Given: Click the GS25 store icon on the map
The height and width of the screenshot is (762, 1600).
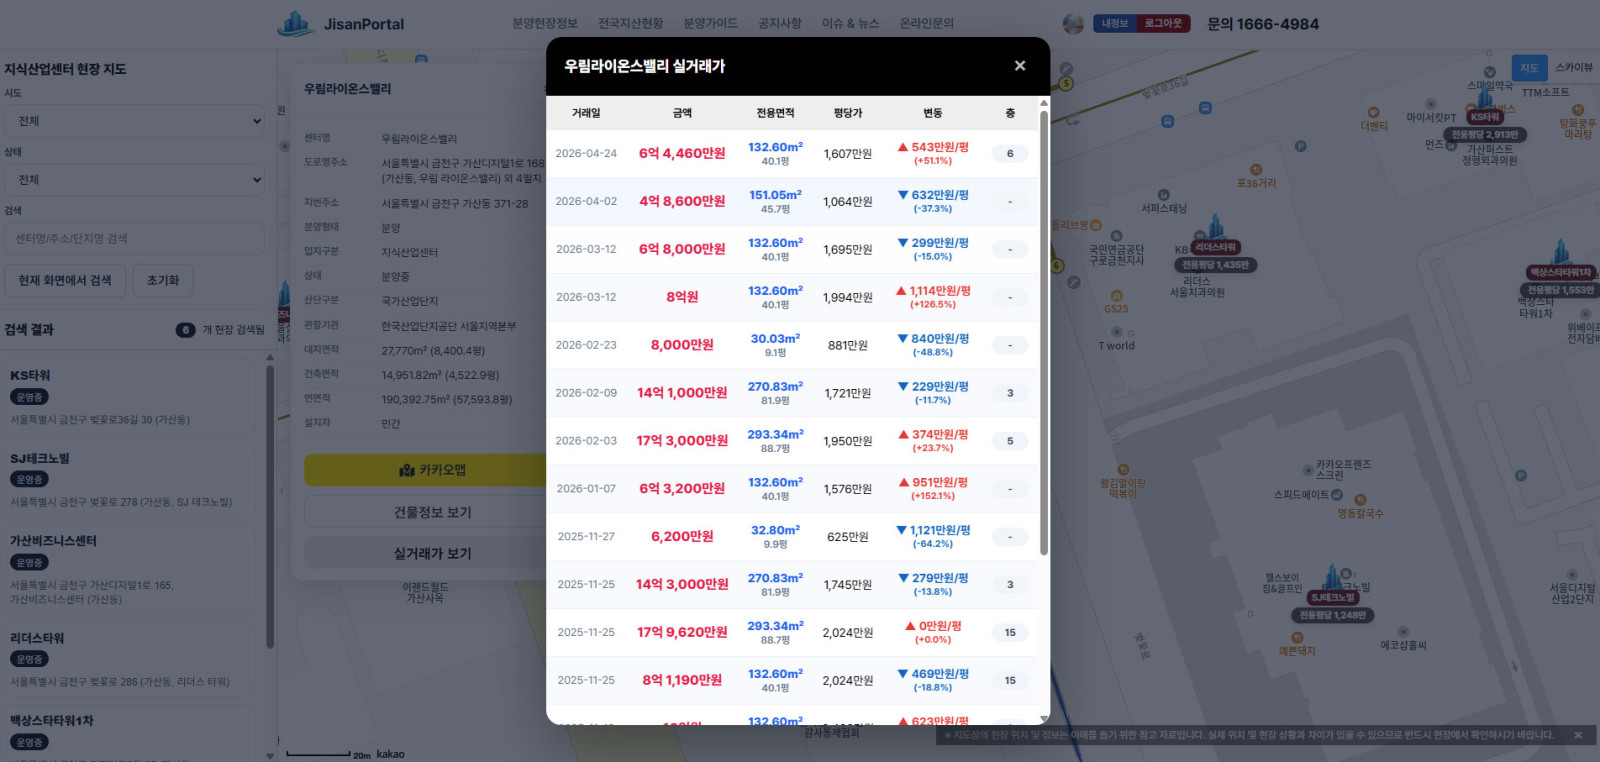Looking at the screenshot, I should pyautogui.click(x=1116, y=296).
